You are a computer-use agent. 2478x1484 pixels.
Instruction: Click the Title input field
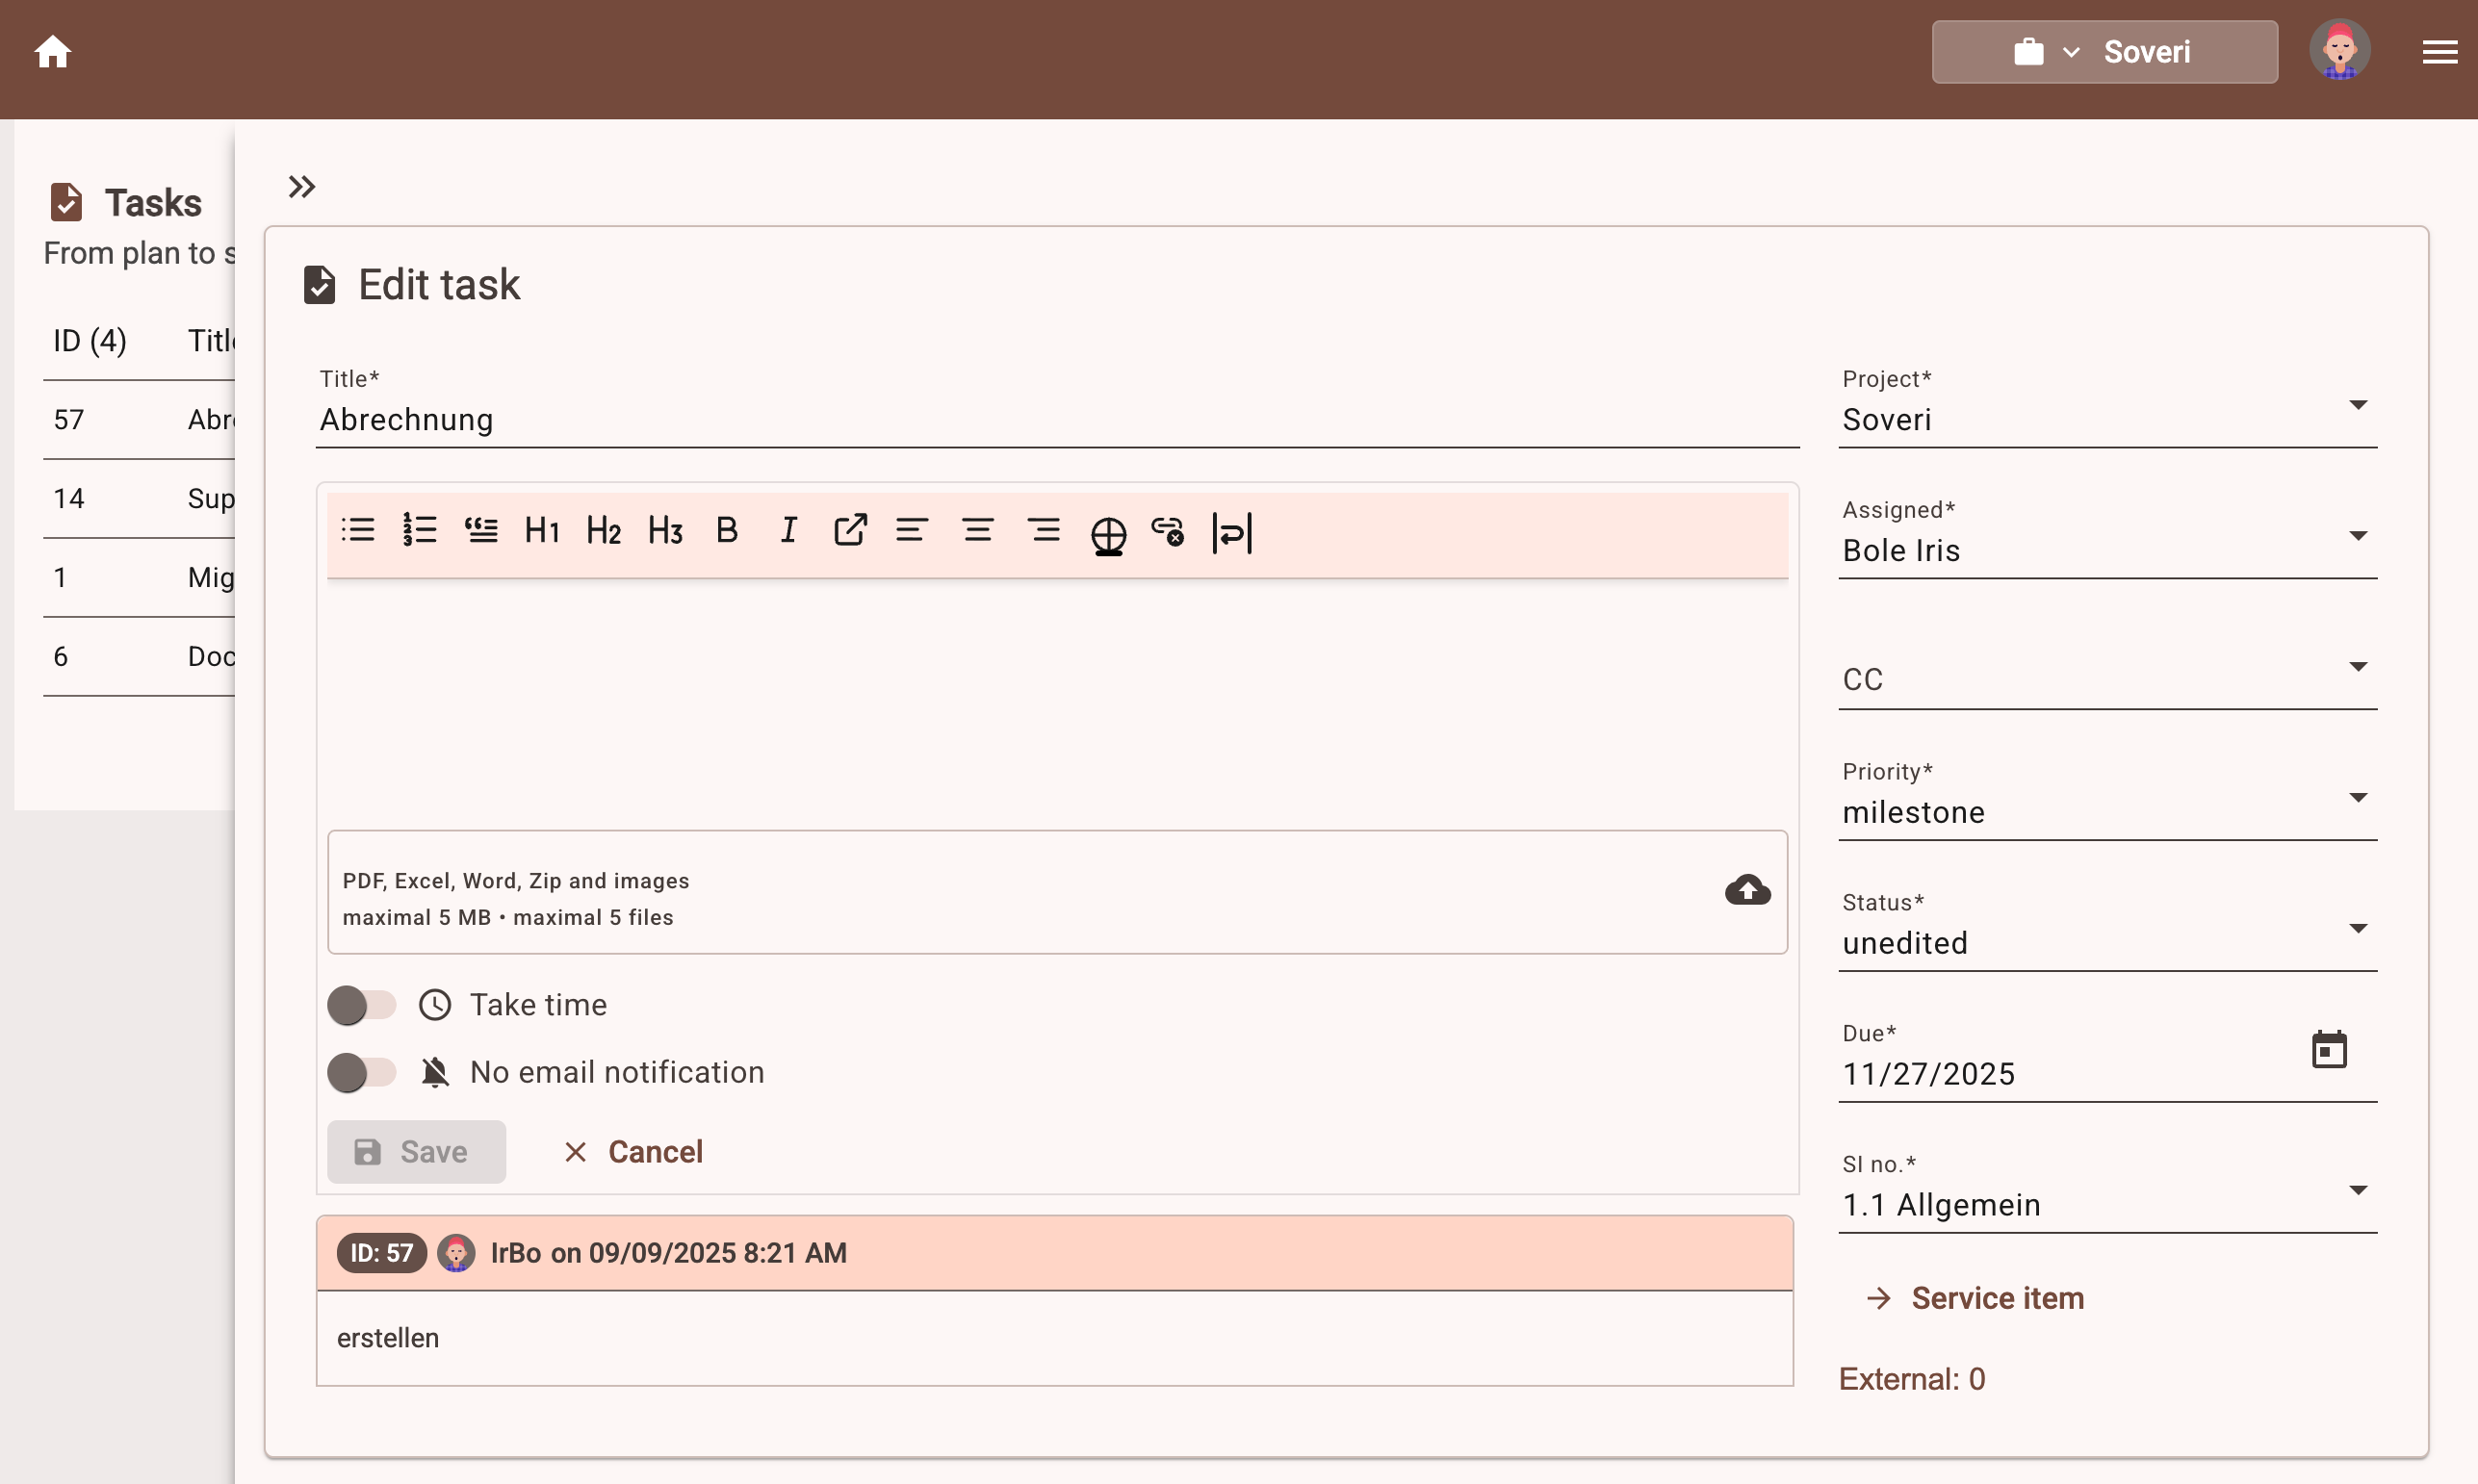[x=1055, y=420]
